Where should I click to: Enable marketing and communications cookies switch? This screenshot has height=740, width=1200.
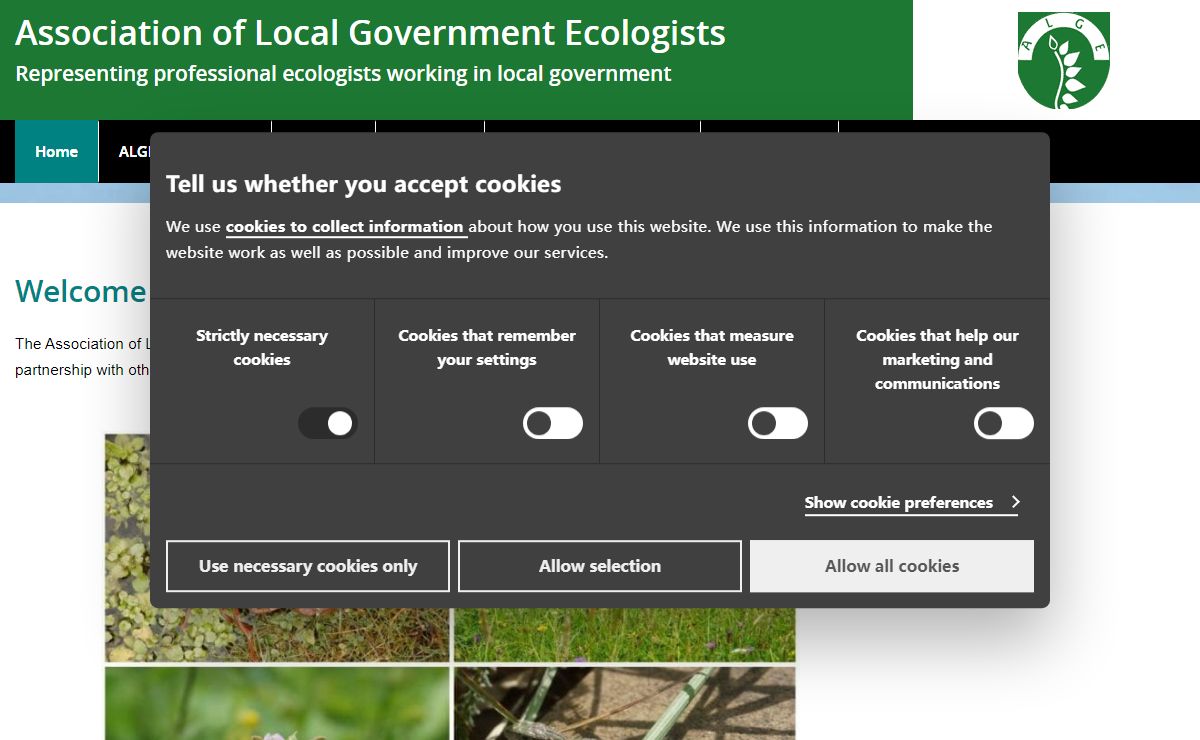click(x=1004, y=423)
